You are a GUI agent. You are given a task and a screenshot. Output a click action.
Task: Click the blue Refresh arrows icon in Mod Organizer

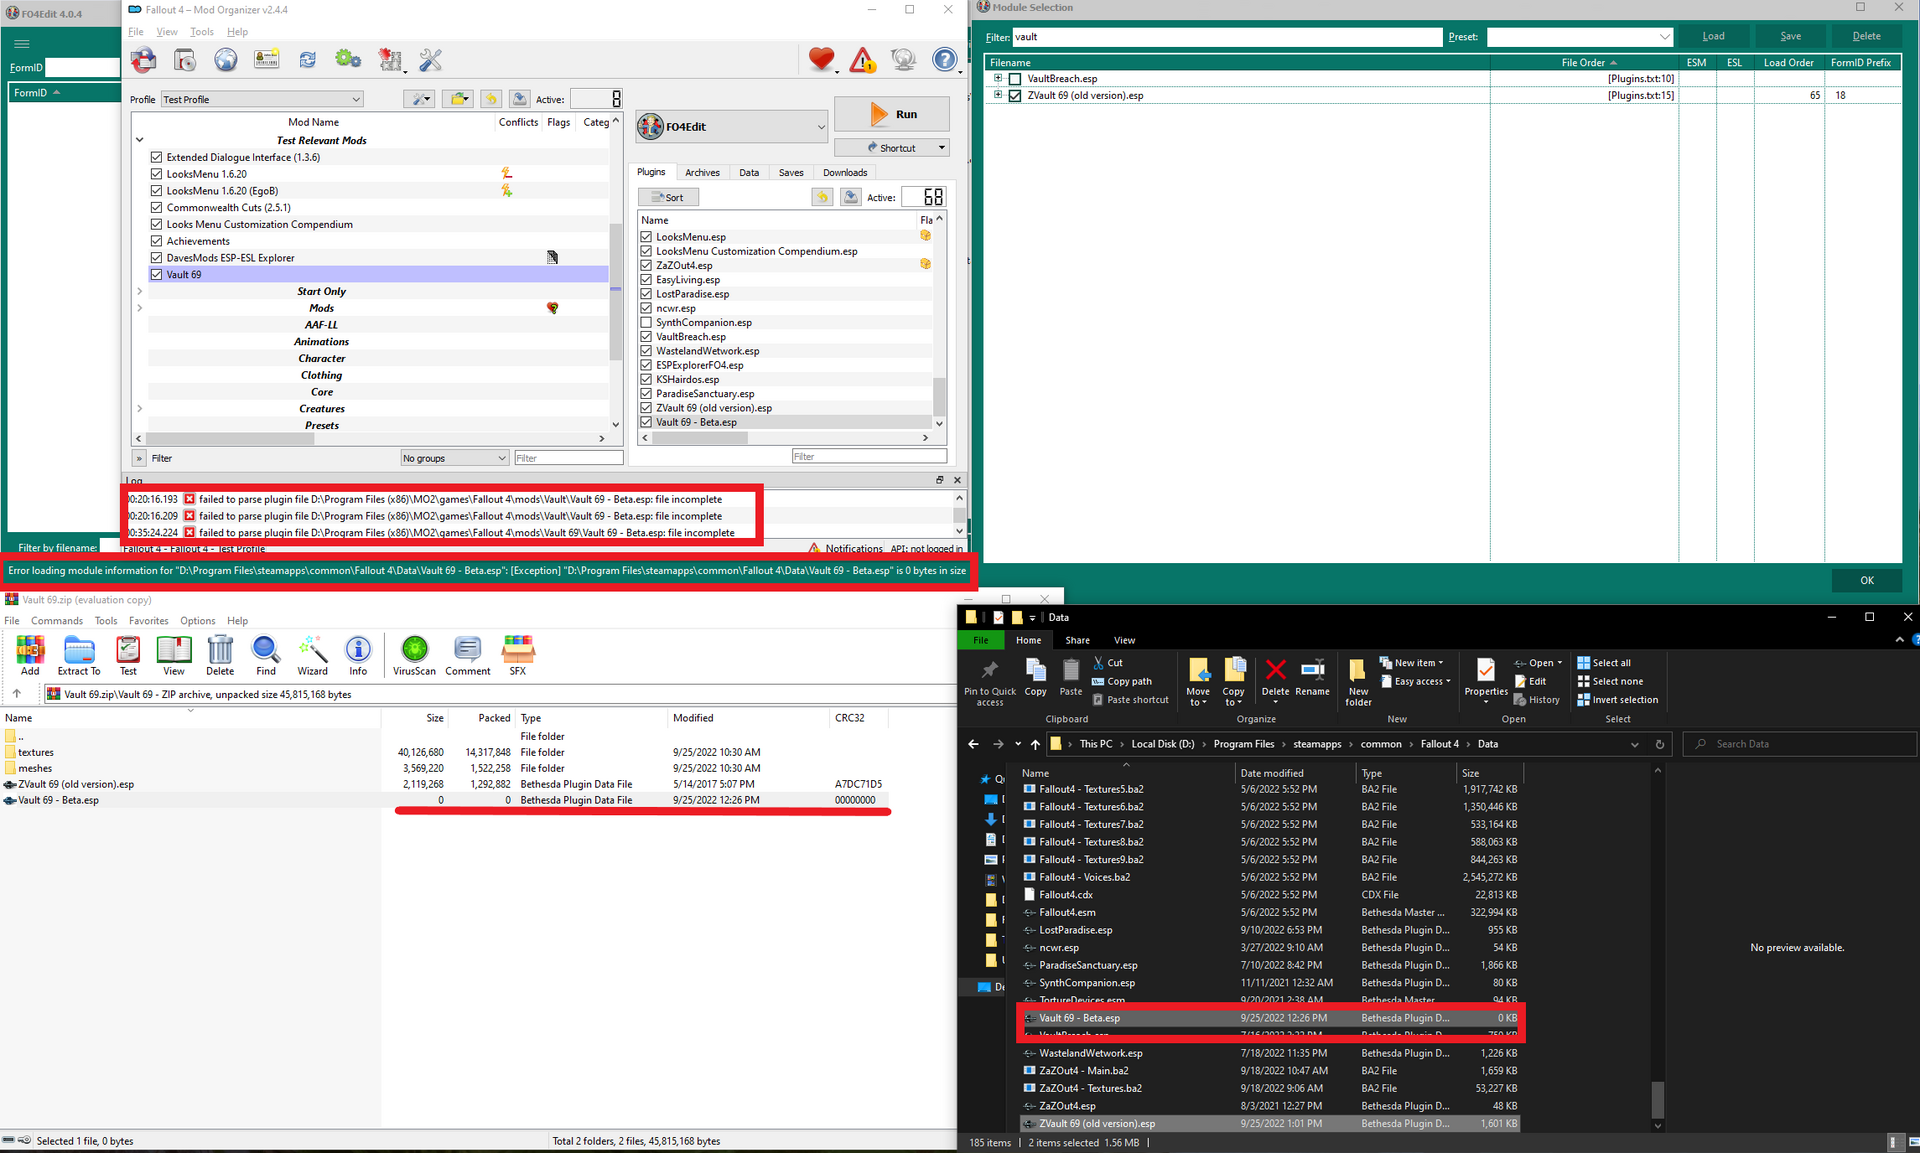308,60
